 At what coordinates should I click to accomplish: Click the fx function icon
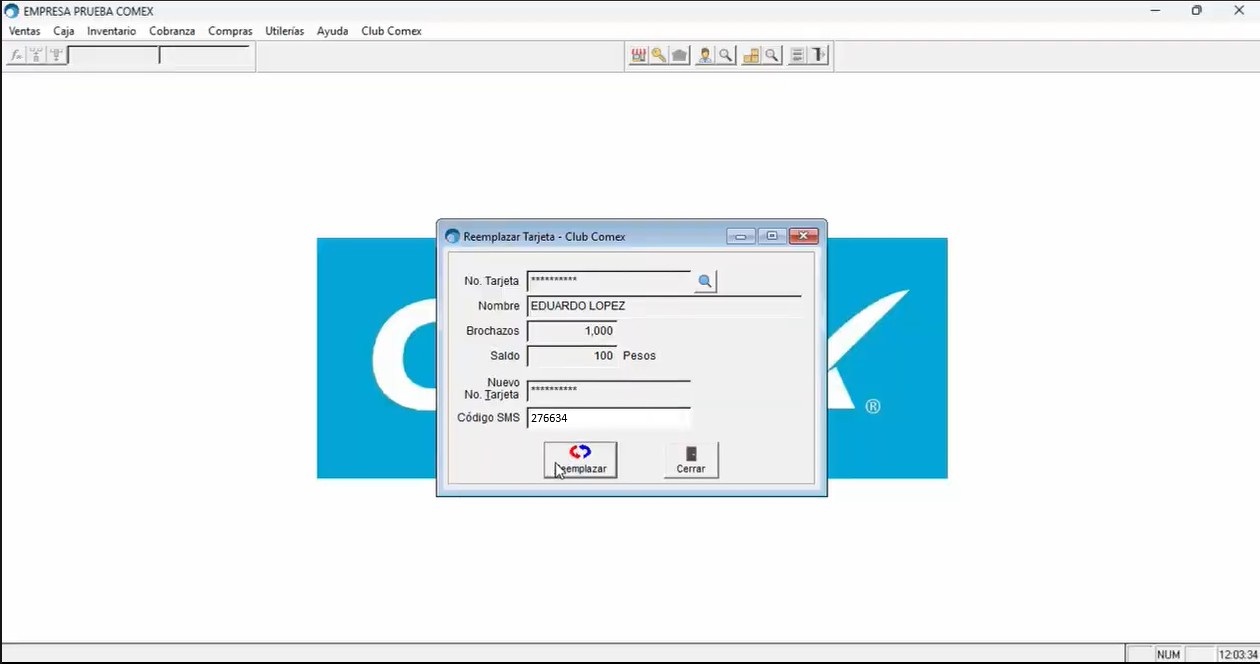(x=16, y=56)
